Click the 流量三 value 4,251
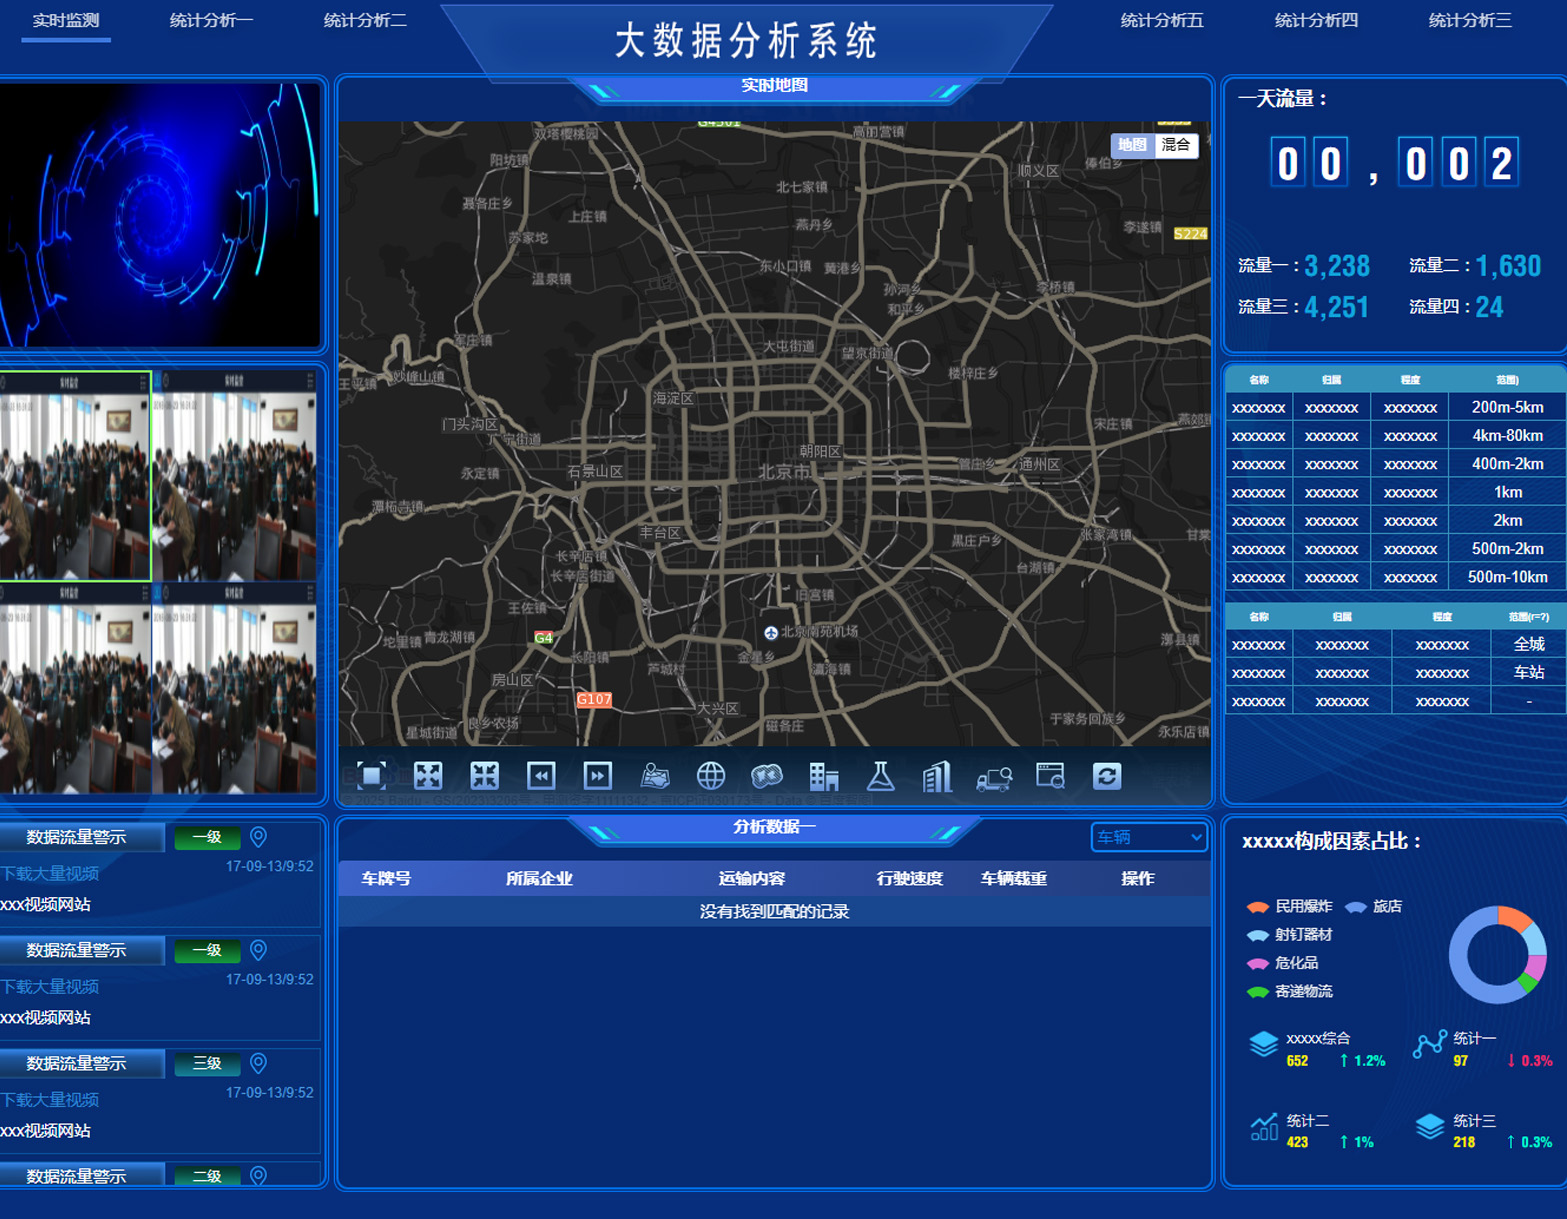Screen dimensions: 1567x1219 (1337, 307)
